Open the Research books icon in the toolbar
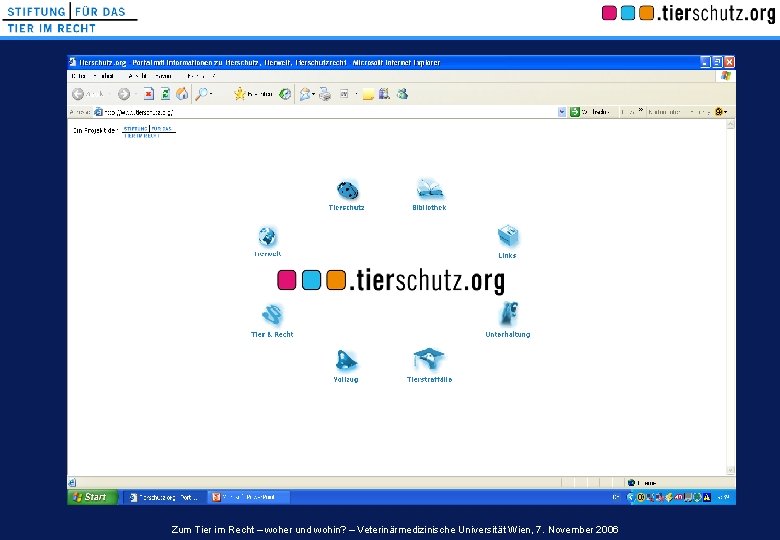Screen dimensions: 780x540 384,93
